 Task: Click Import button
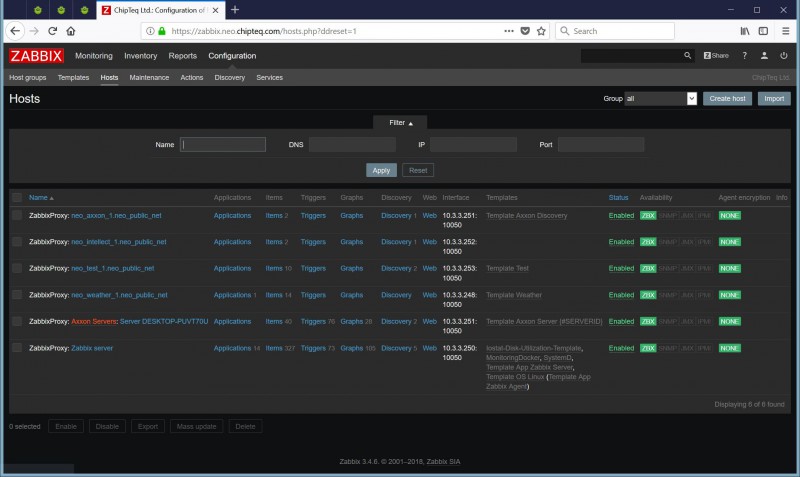774,98
